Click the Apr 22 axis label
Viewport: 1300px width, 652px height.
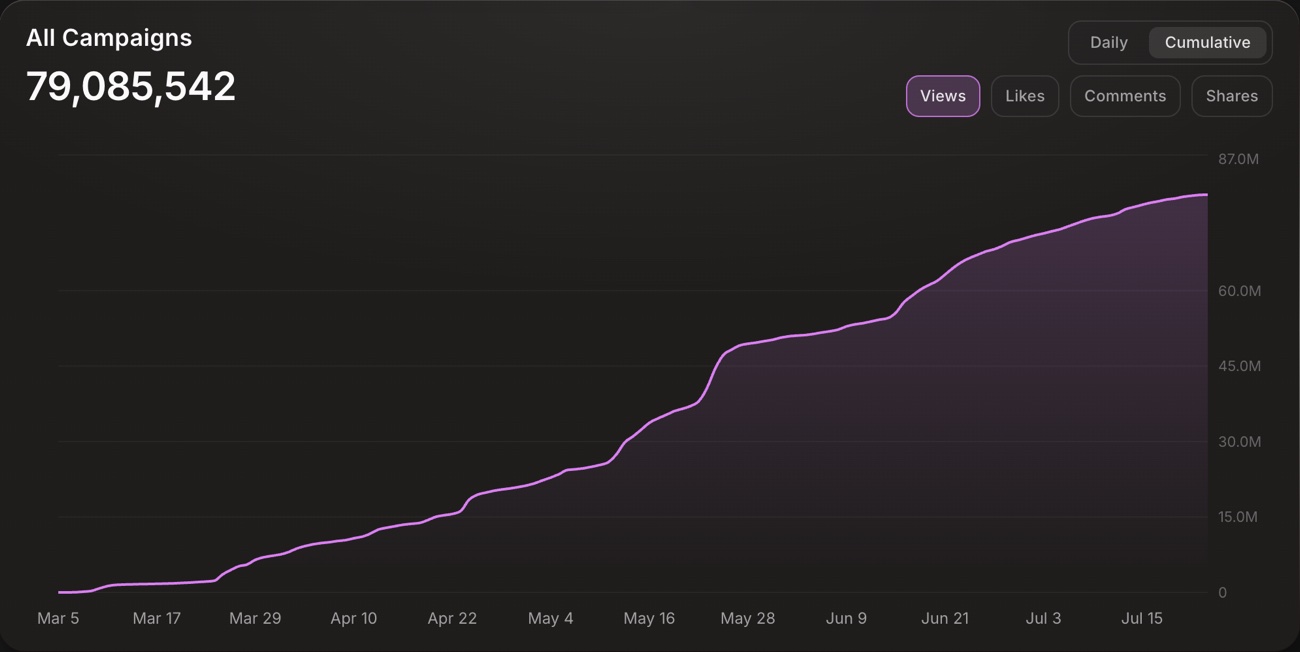452,619
